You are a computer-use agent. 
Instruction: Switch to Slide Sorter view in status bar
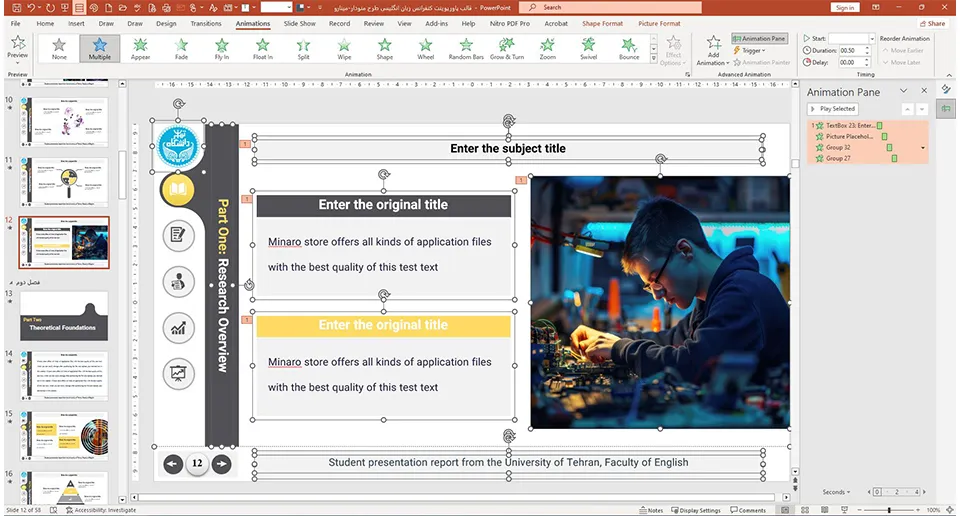tap(804, 510)
